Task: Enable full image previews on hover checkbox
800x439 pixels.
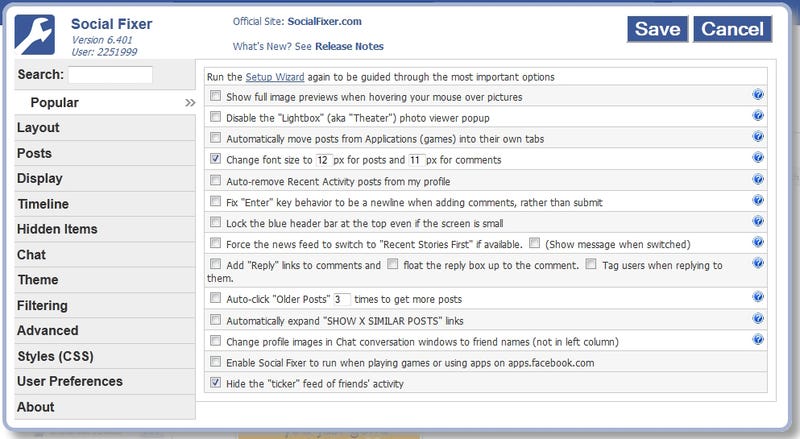Action: (216, 96)
